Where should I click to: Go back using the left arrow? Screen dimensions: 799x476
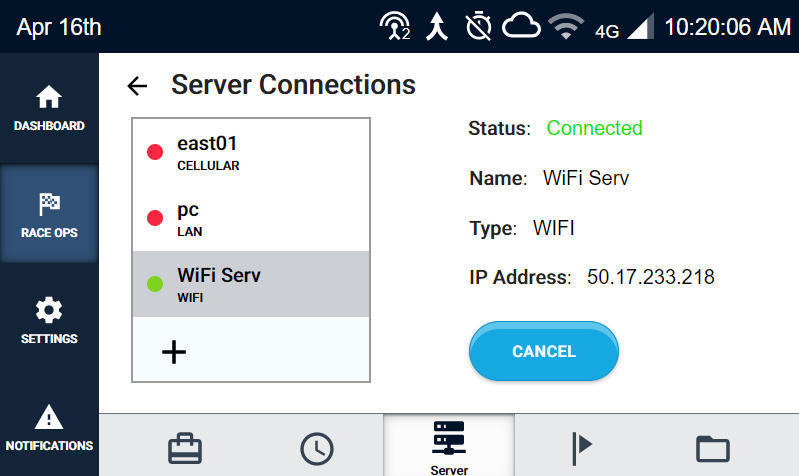137,86
